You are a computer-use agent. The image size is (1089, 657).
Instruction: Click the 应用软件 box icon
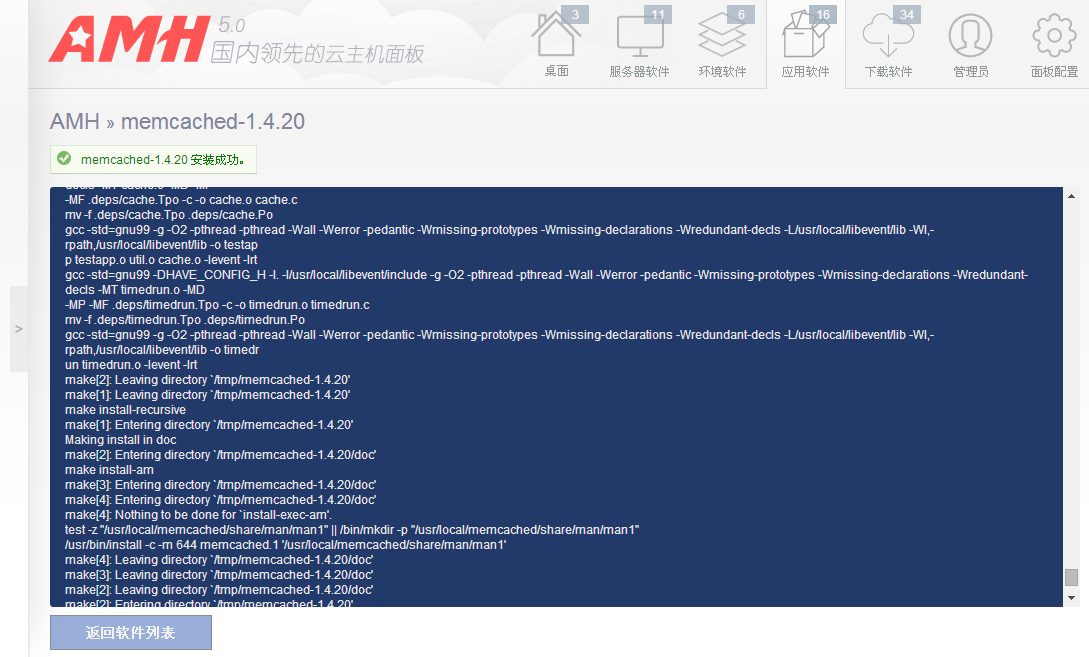pos(805,37)
